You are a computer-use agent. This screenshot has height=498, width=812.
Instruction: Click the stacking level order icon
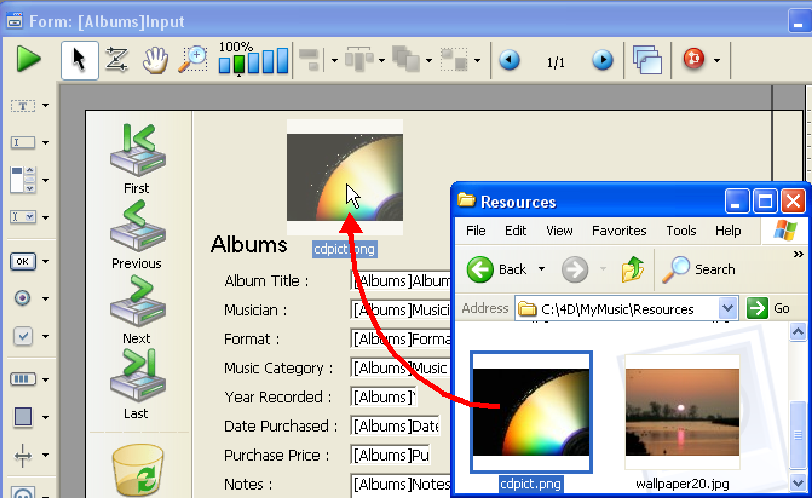coord(406,59)
